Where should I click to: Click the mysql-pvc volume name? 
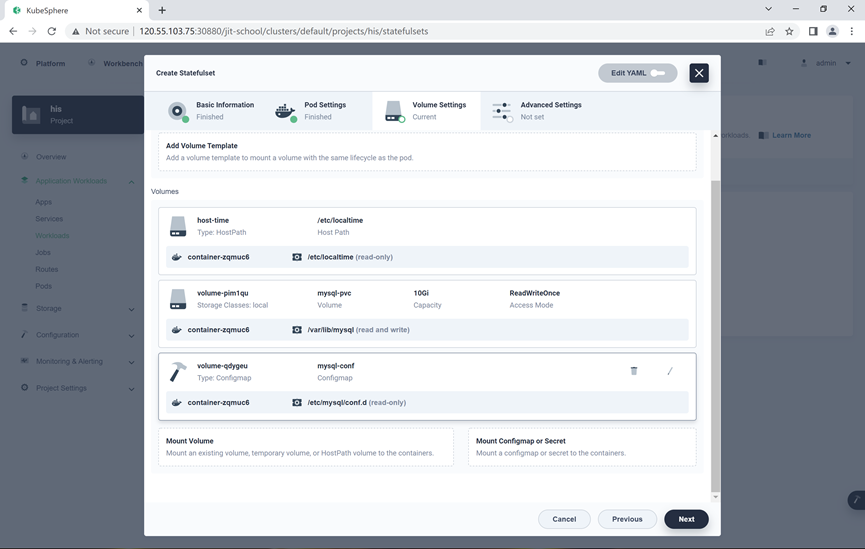tap(334, 293)
